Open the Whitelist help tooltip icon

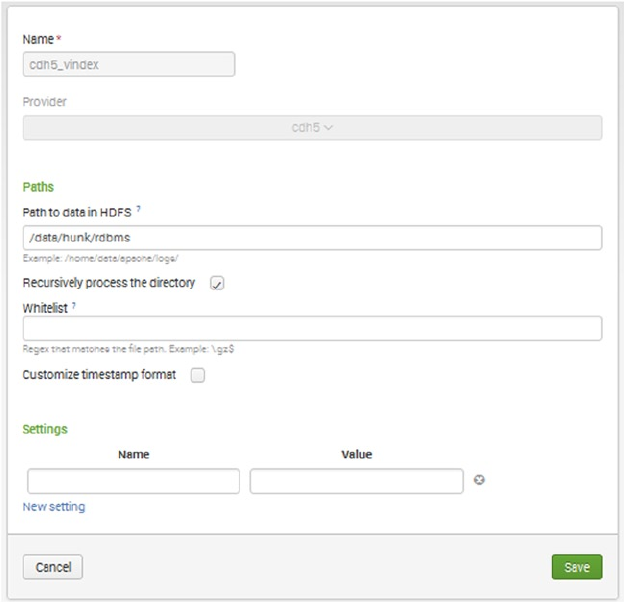[74, 306]
